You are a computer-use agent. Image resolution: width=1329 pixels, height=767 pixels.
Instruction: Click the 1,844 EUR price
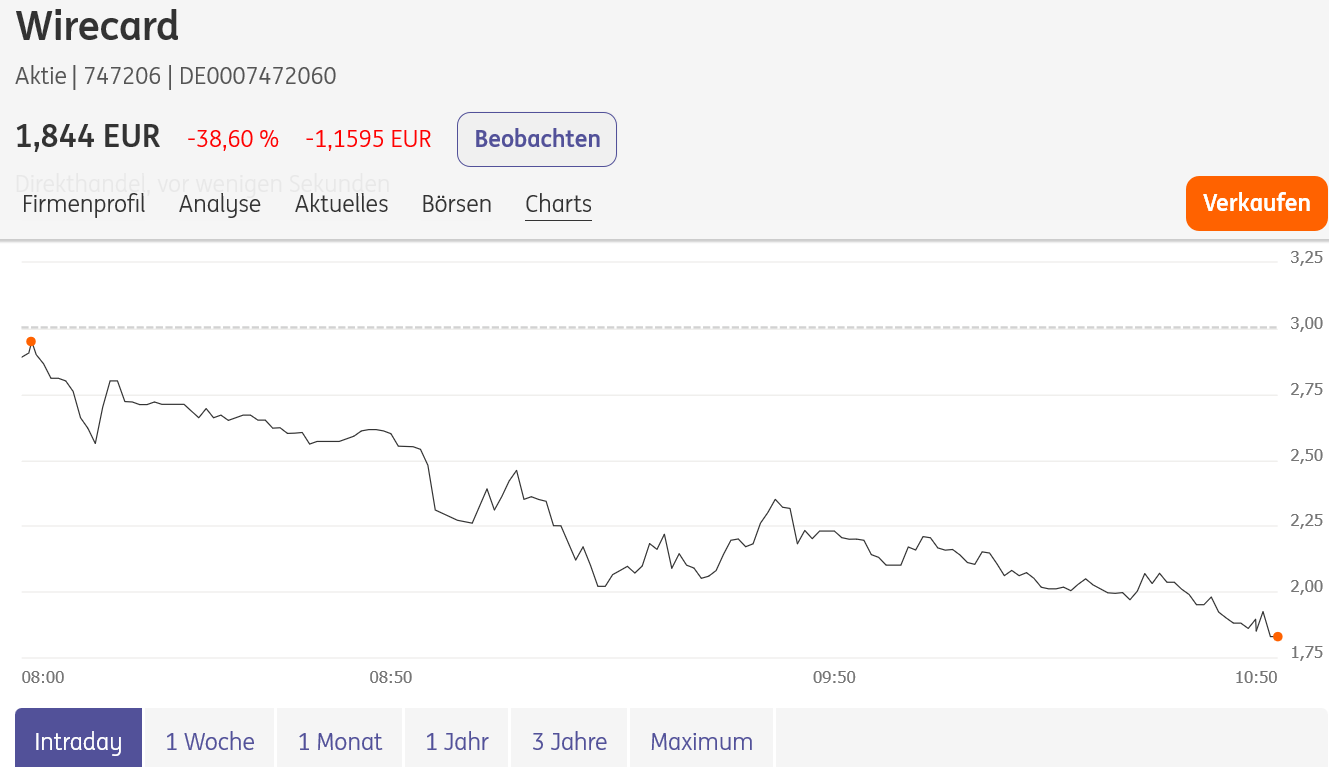point(88,137)
